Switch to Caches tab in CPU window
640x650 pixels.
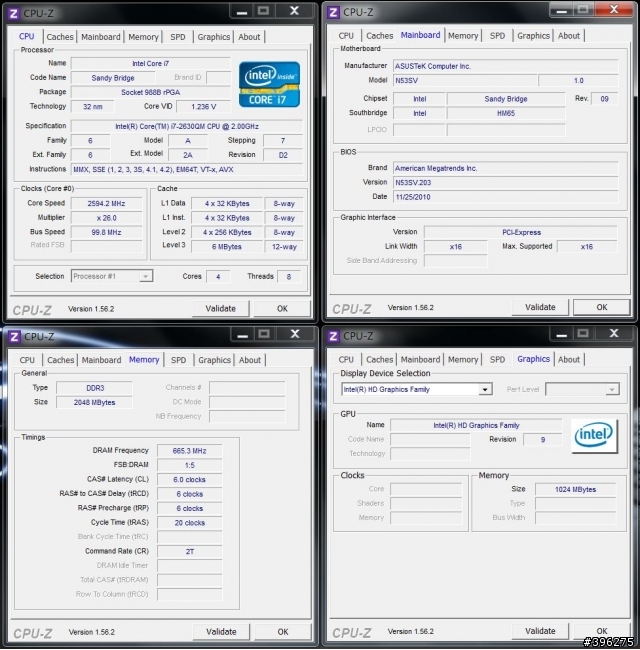tap(60, 37)
